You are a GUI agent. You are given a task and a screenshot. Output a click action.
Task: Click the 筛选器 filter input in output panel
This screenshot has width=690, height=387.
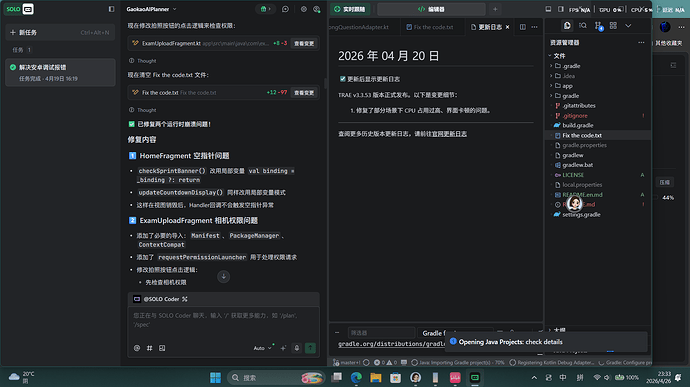pos(381,333)
